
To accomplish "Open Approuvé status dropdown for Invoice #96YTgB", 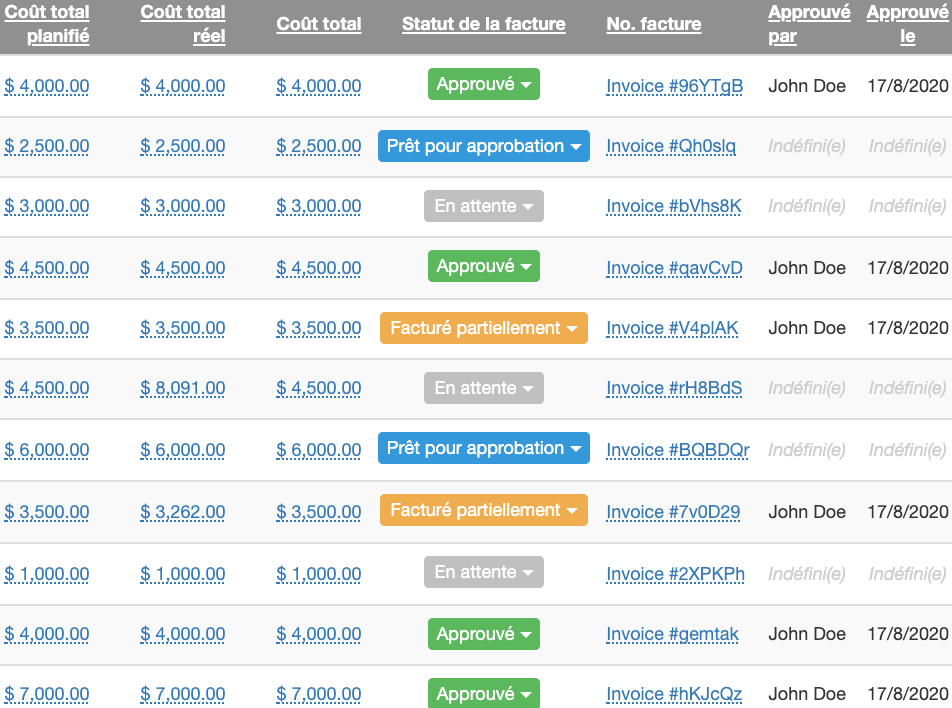I will 483,85.
